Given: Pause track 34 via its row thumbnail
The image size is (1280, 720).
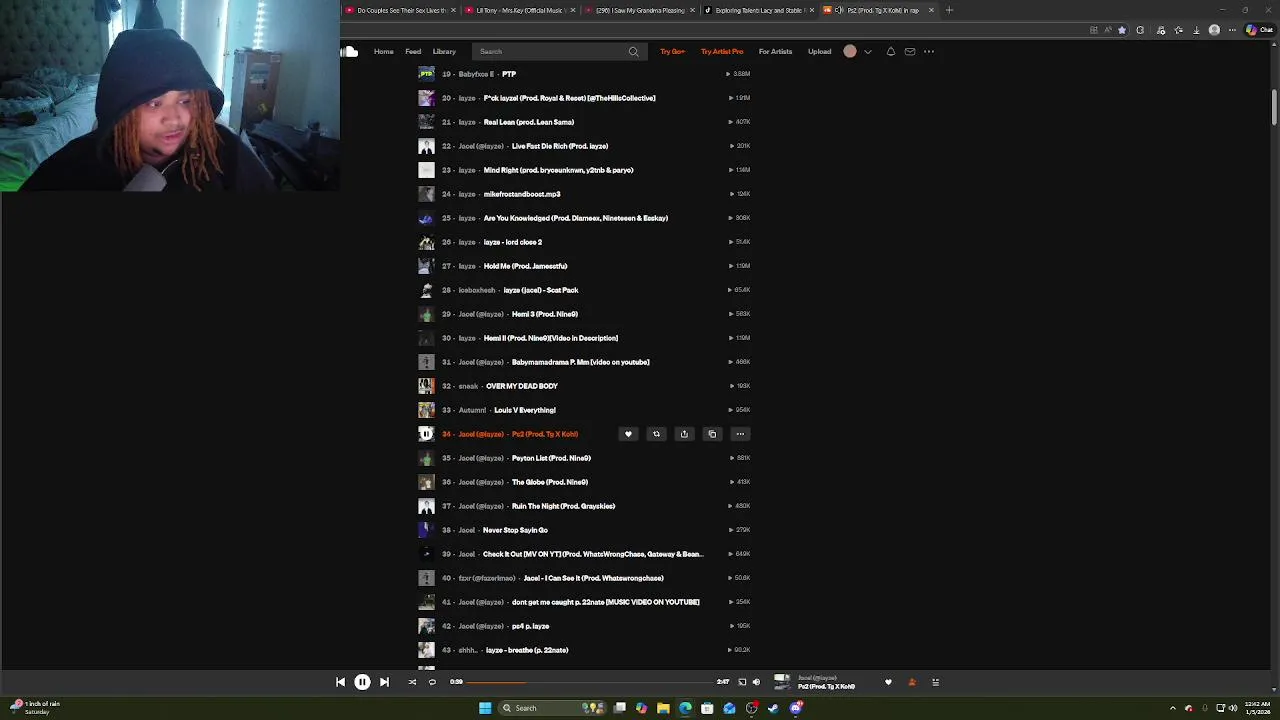Looking at the screenshot, I should [x=426, y=434].
